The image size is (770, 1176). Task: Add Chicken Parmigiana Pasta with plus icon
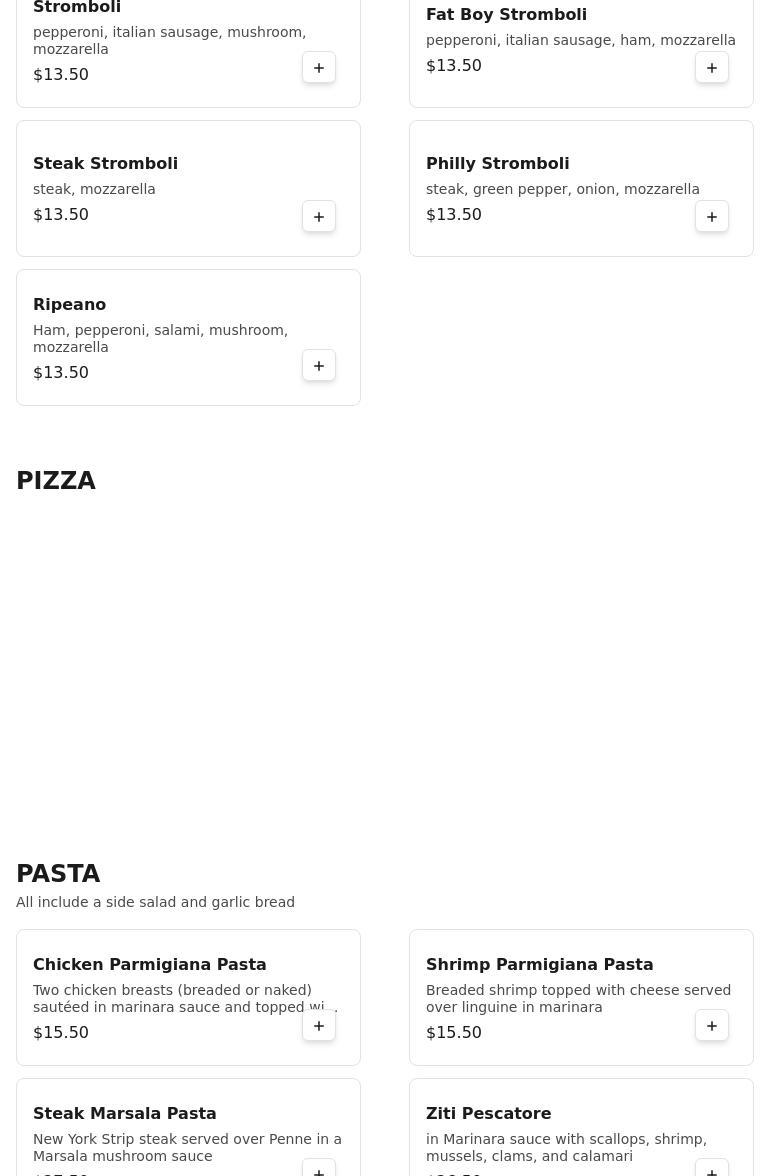(x=319, y=1026)
